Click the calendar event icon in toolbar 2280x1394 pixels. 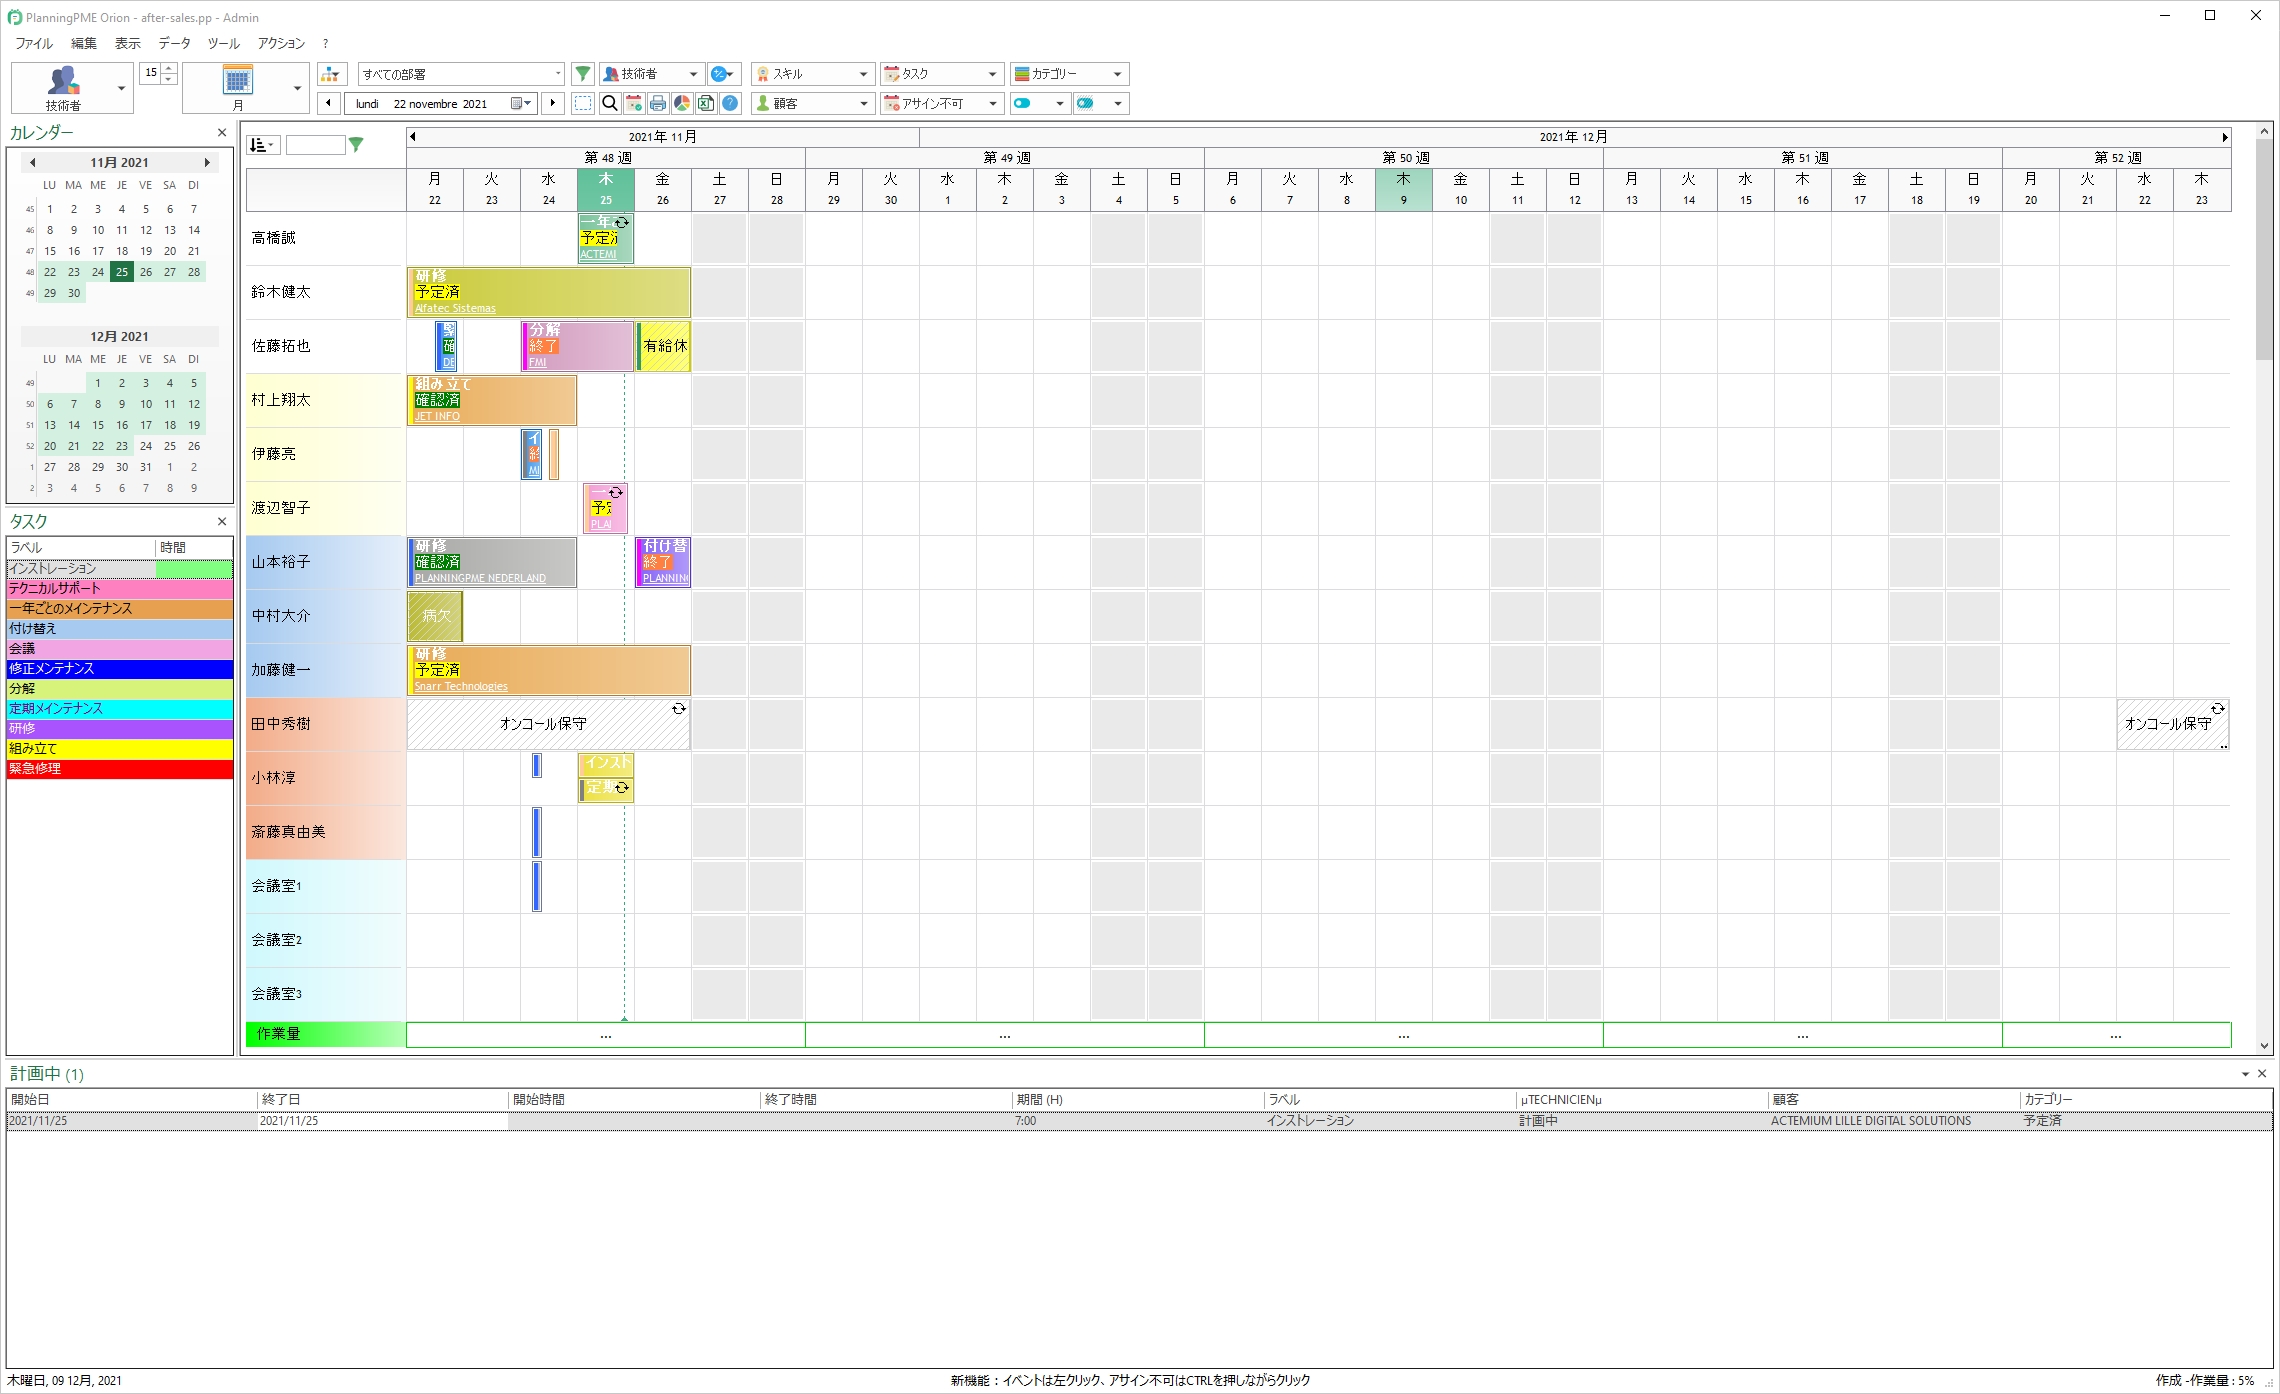point(633,103)
